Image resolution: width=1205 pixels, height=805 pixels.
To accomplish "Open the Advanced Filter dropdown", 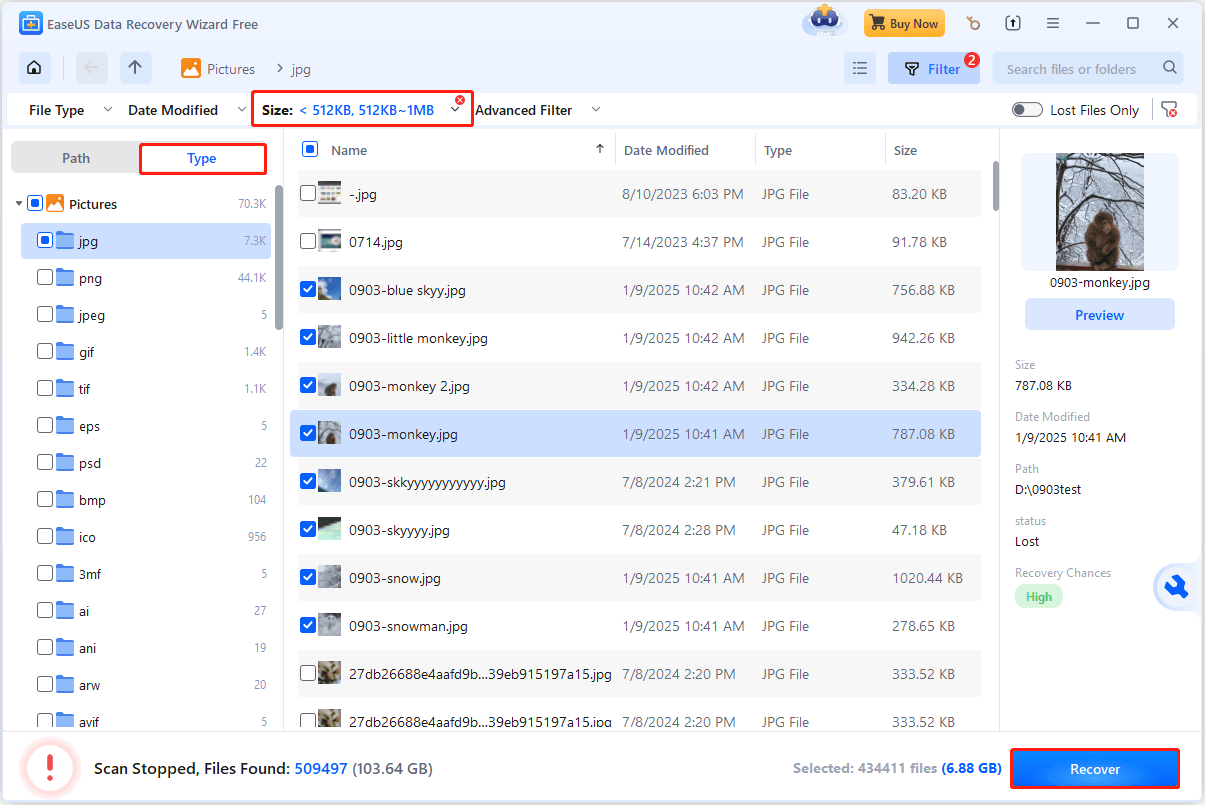I will 537,110.
